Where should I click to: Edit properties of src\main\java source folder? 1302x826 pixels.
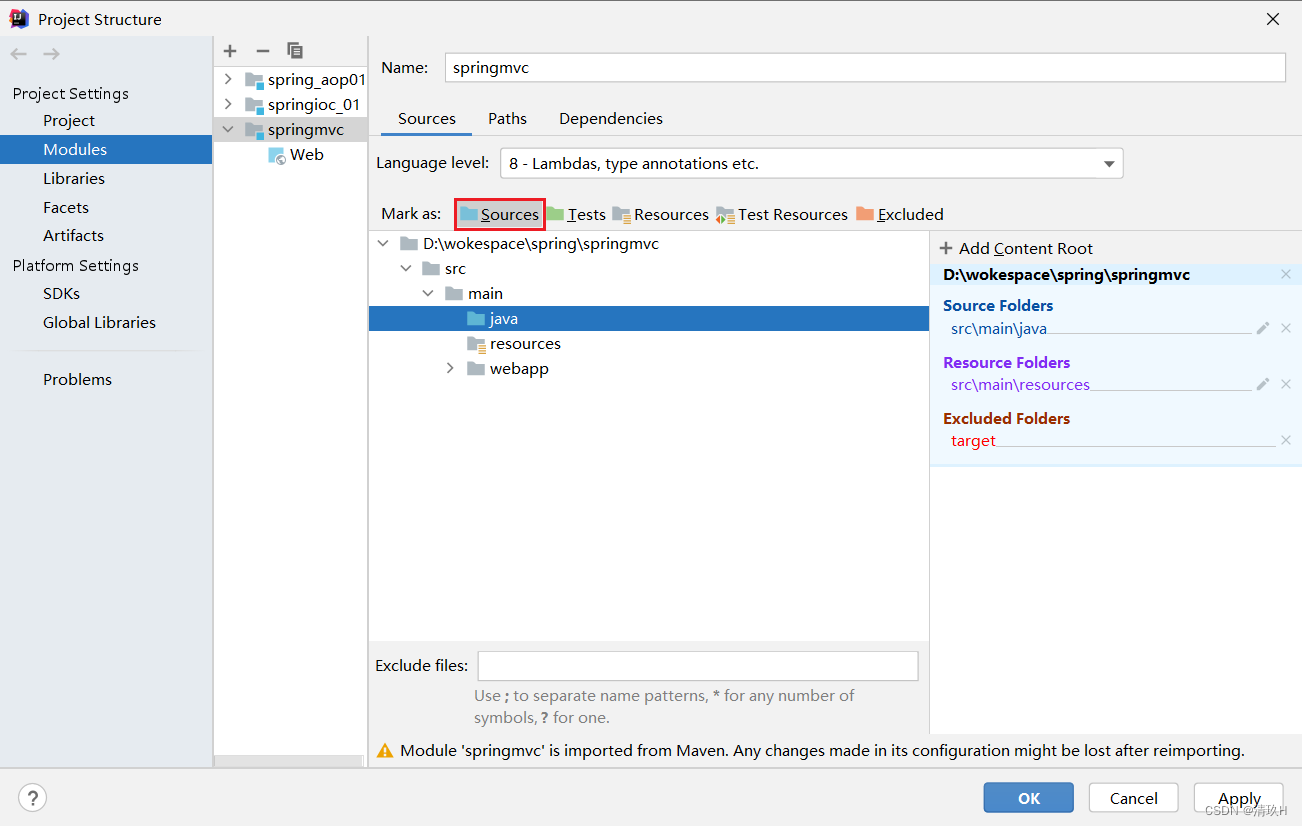click(x=1263, y=328)
